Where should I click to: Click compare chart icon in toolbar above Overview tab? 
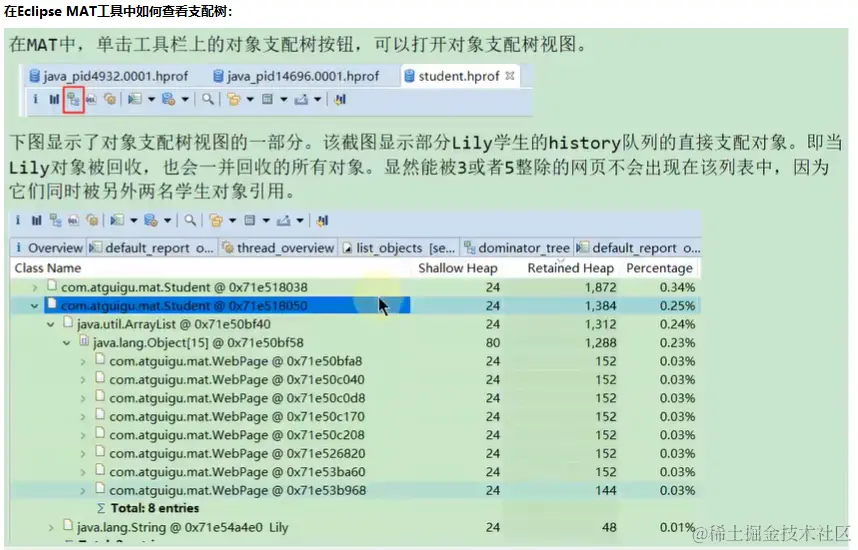[x=322, y=221]
